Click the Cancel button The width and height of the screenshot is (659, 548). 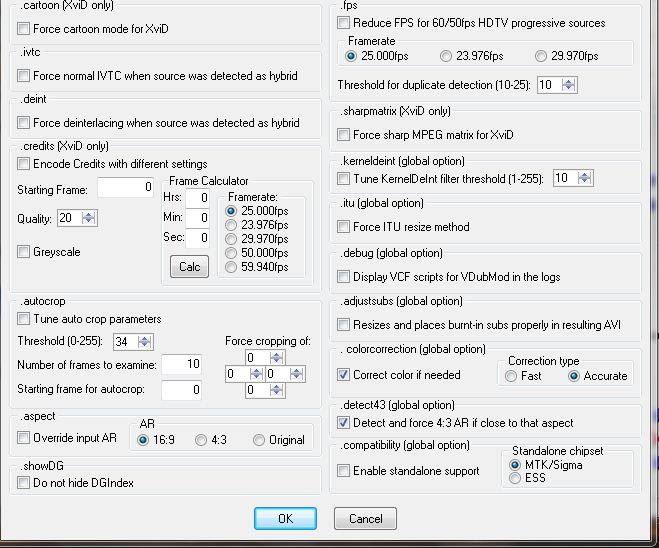click(x=365, y=518)
